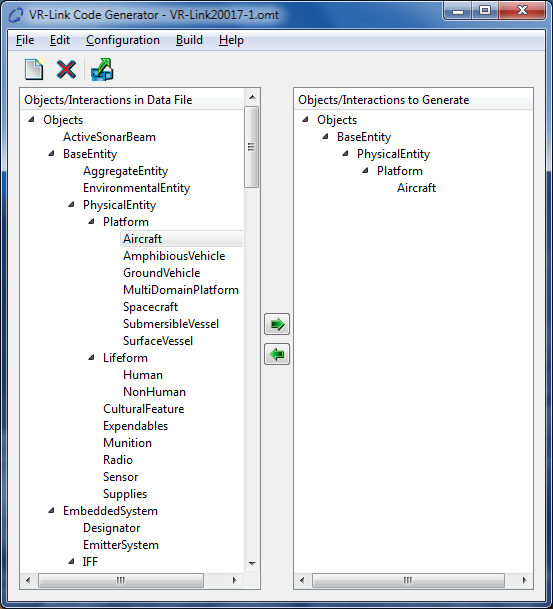Select Spacecraft in the tree
The height and width of the screenshot is (609, 553).
point(150,307)
